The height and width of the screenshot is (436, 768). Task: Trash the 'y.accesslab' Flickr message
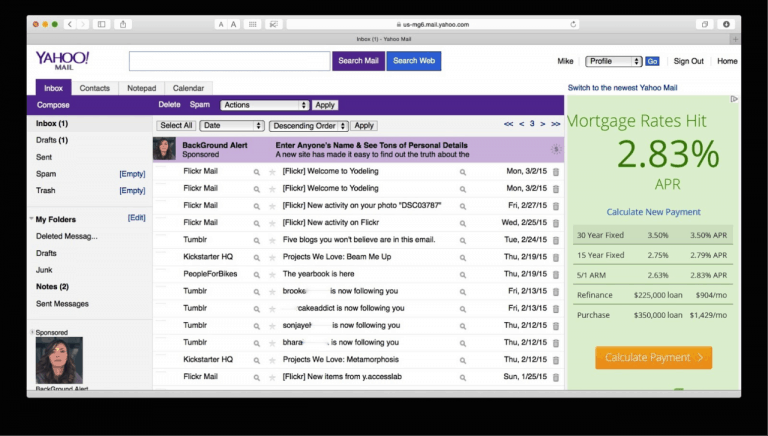(556, 377)
